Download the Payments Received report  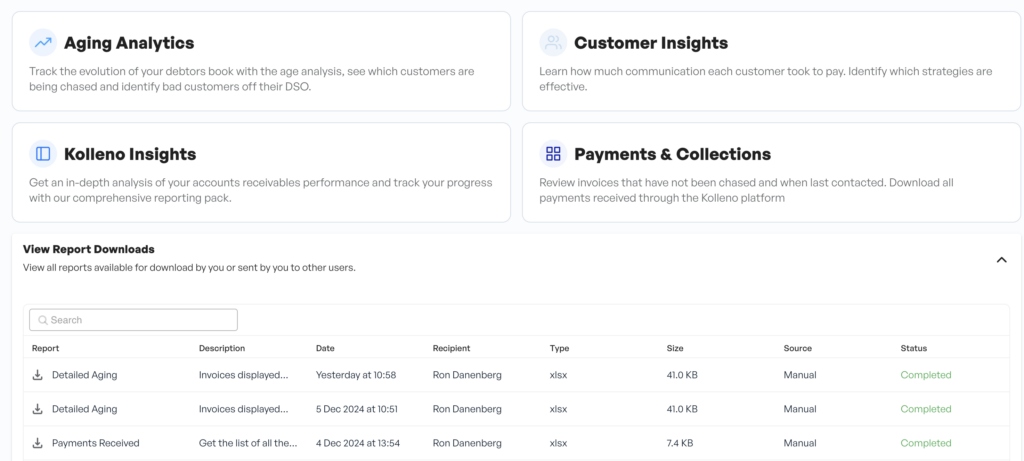(x=38, y=443)
